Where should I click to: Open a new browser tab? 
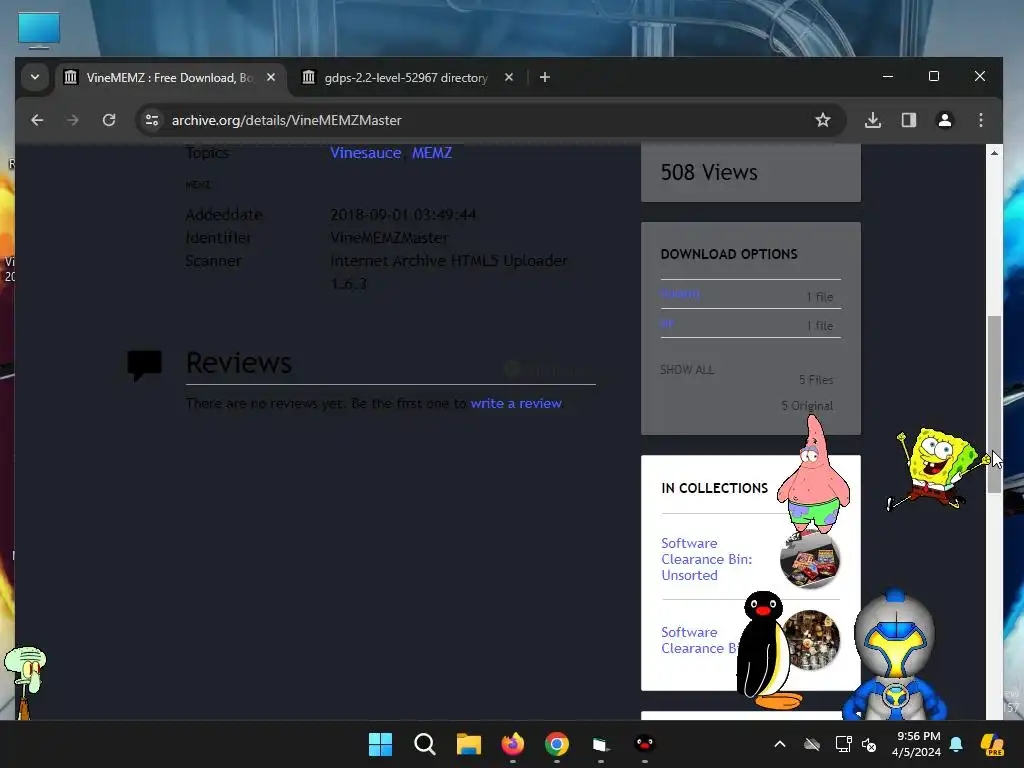(545, 77)
